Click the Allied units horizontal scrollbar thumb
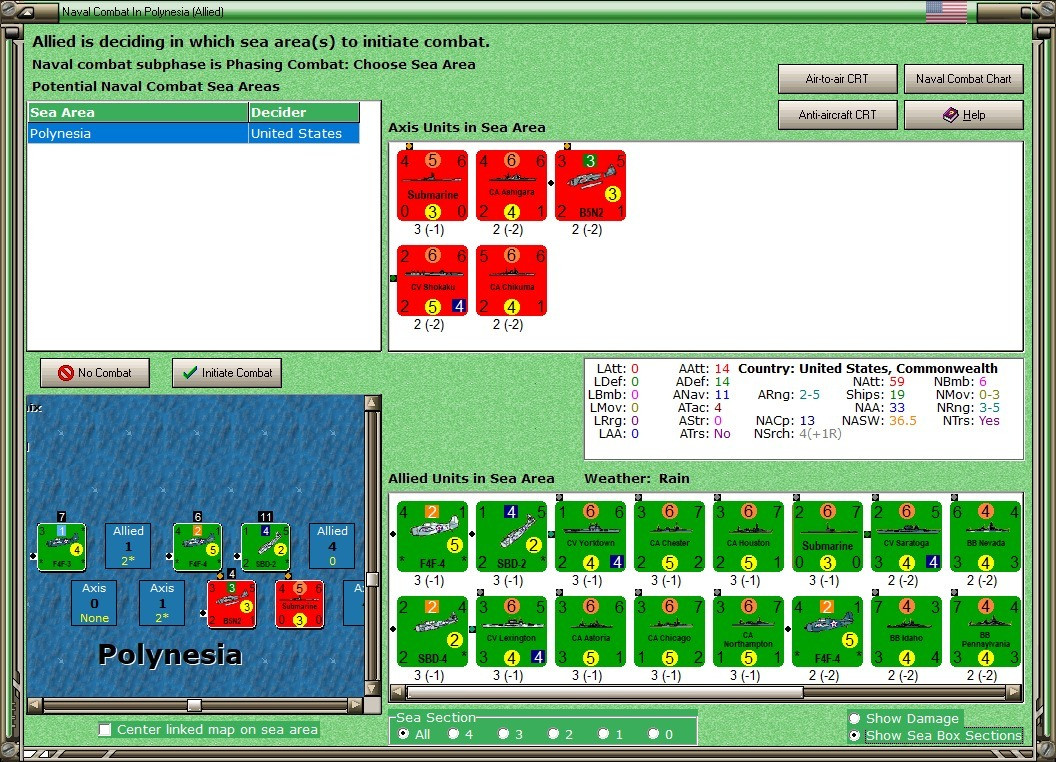 [x=605, y=692]
